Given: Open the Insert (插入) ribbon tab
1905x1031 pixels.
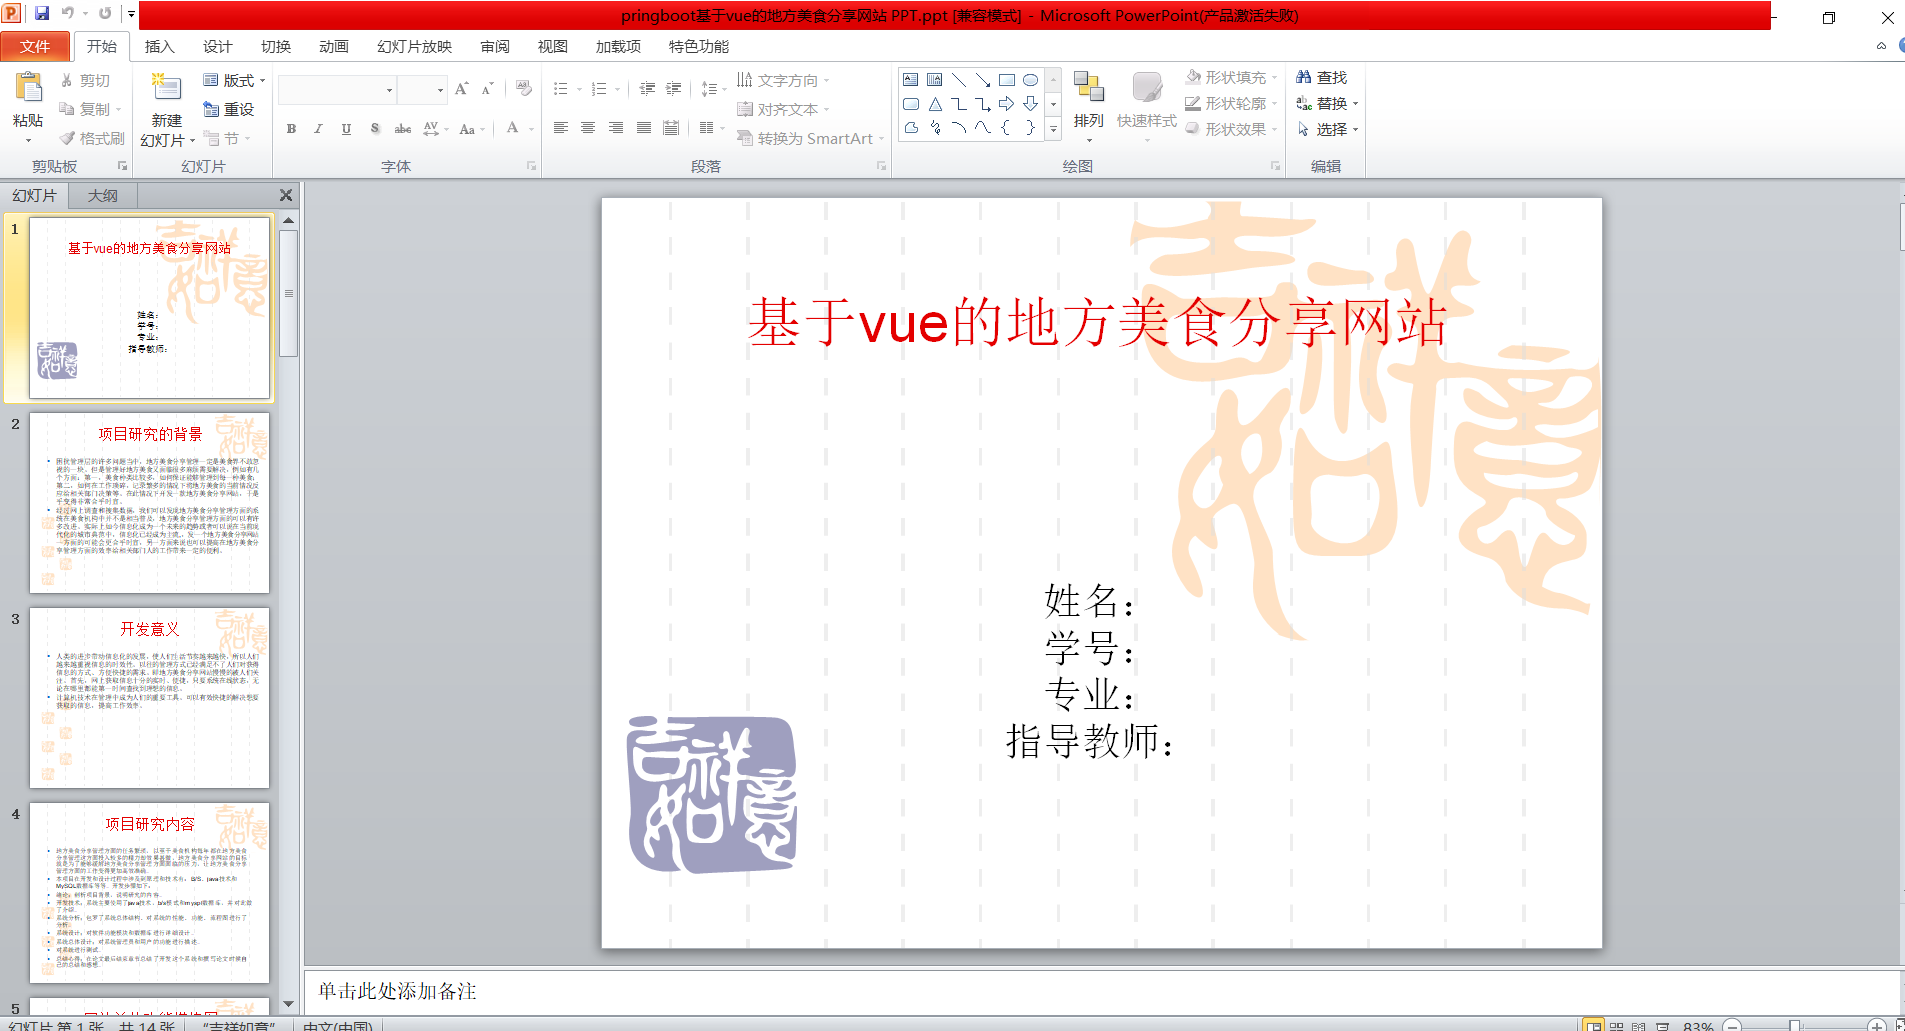Looking at the screenshot, I should point(159,46).
